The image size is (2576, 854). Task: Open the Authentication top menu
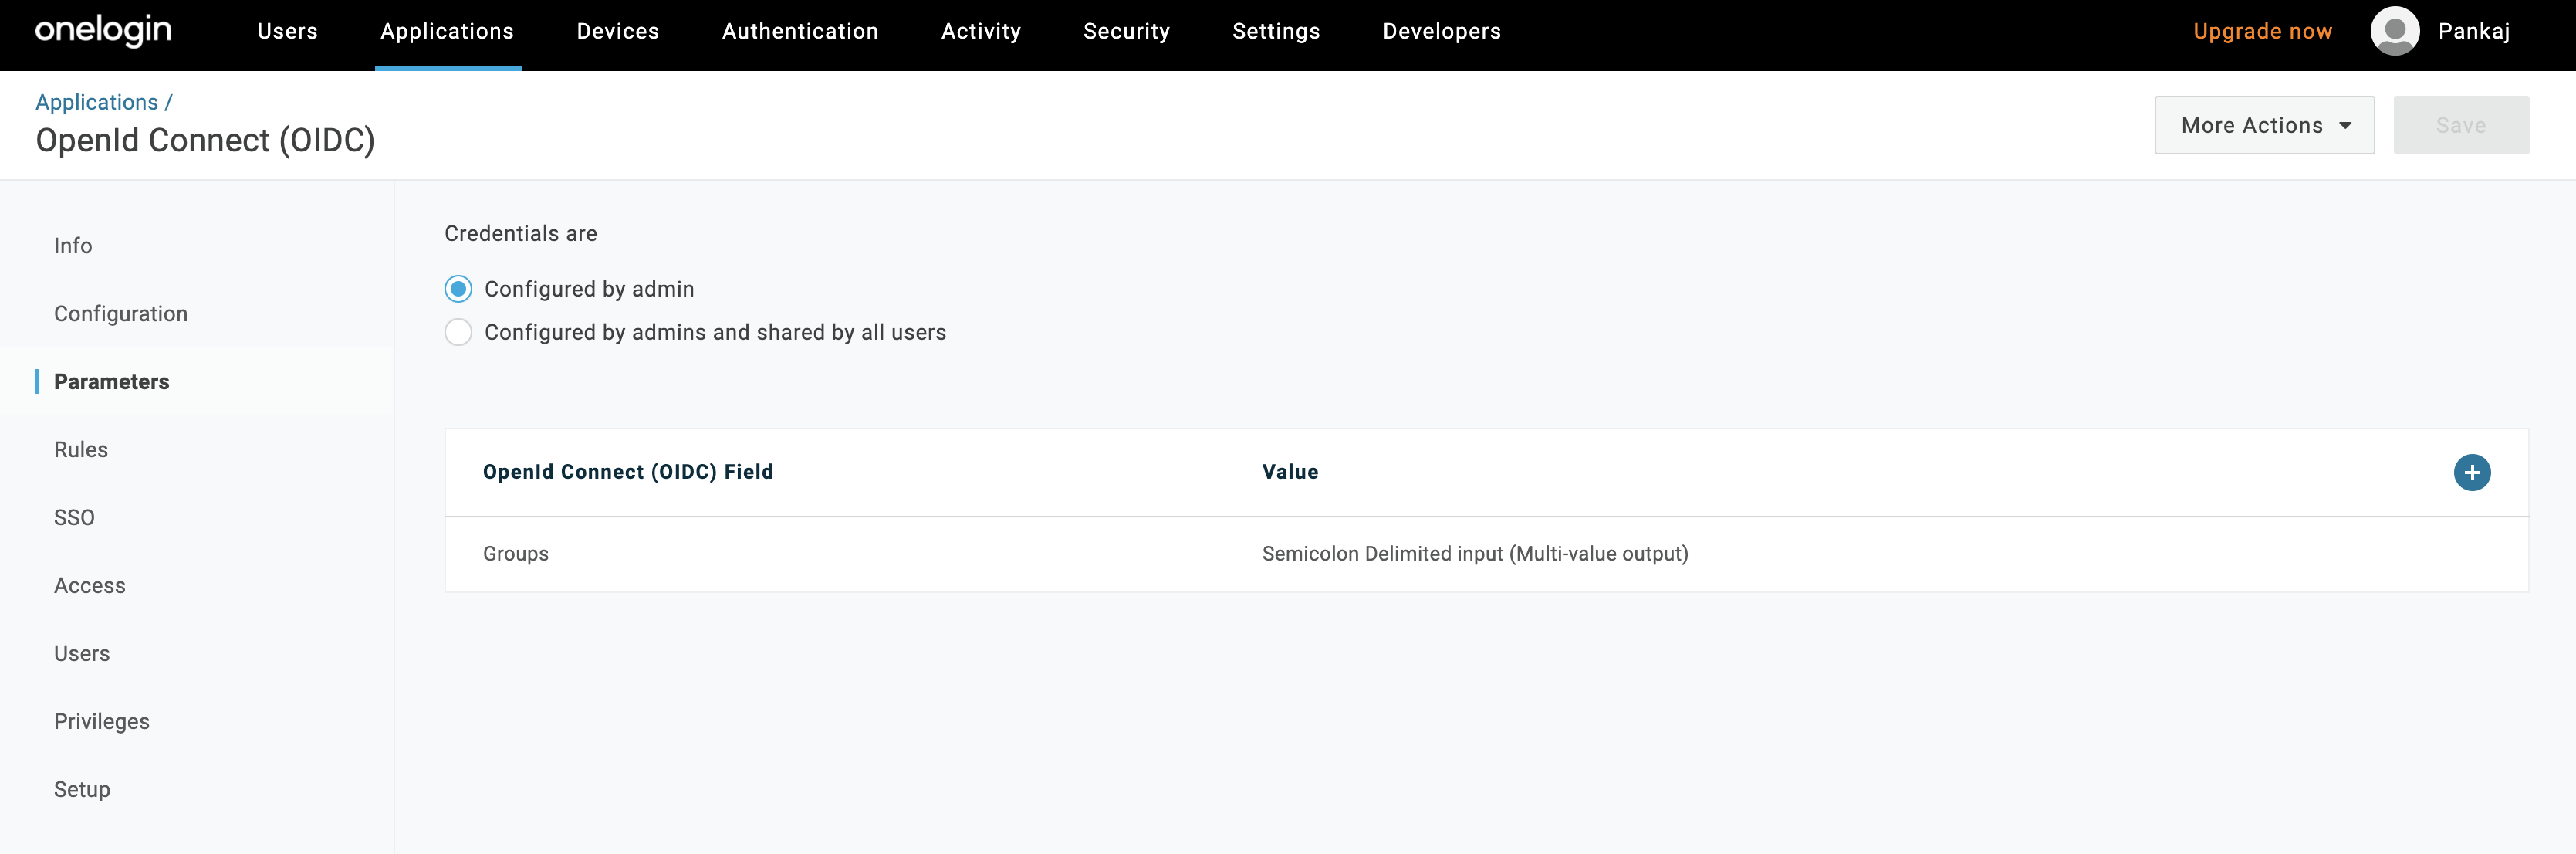800,32
